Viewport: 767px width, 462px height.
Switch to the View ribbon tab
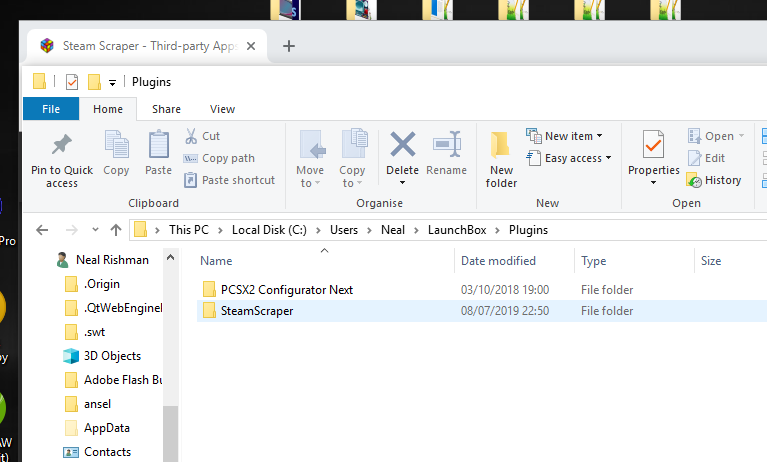click(x=223, y=109)
